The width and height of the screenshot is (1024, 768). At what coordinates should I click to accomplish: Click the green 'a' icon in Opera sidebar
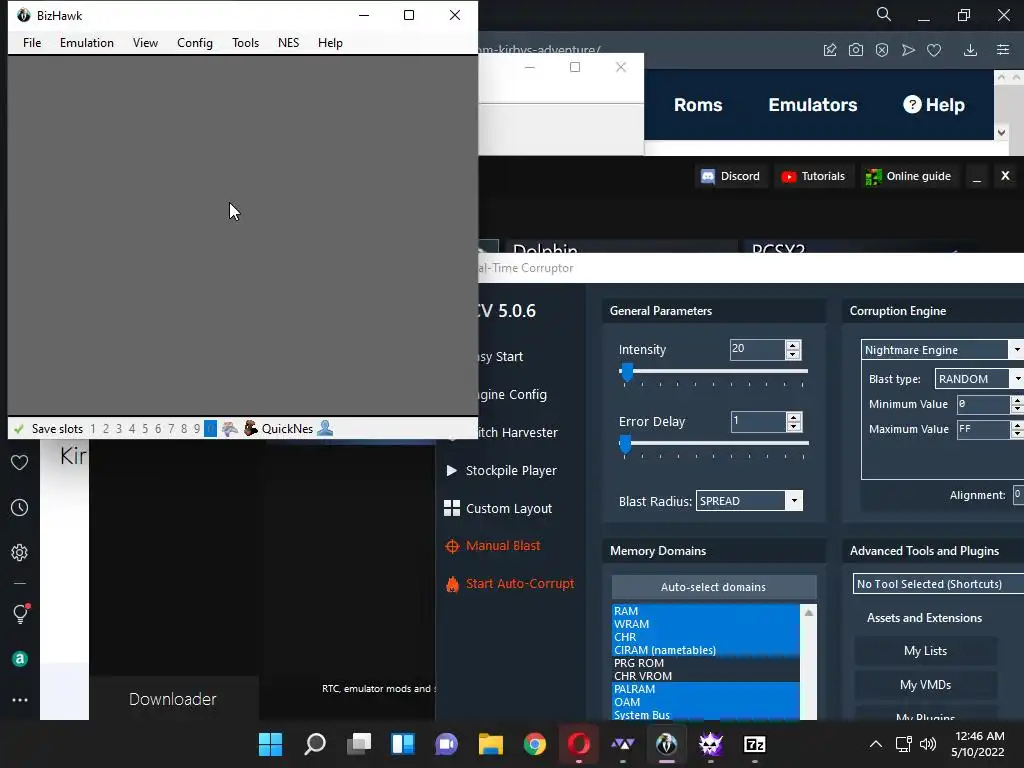pos(20,659)
